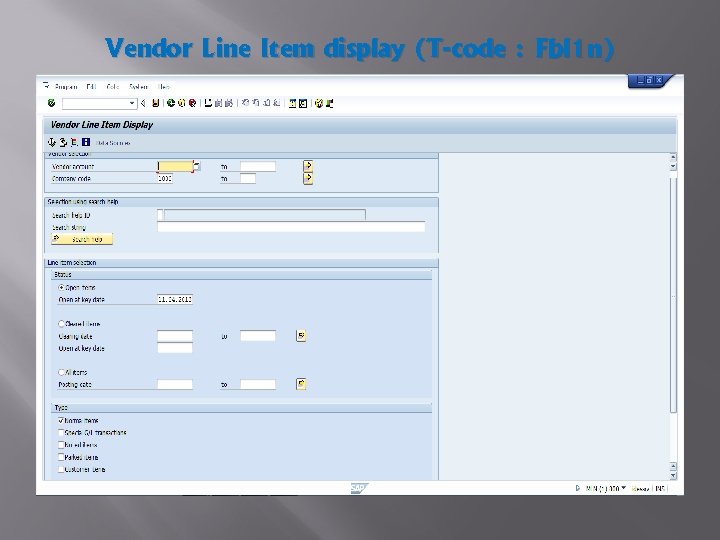Click the Vendor account input field
The width and height of the screenshot is (720, 540).
click(x=175, y=166)
